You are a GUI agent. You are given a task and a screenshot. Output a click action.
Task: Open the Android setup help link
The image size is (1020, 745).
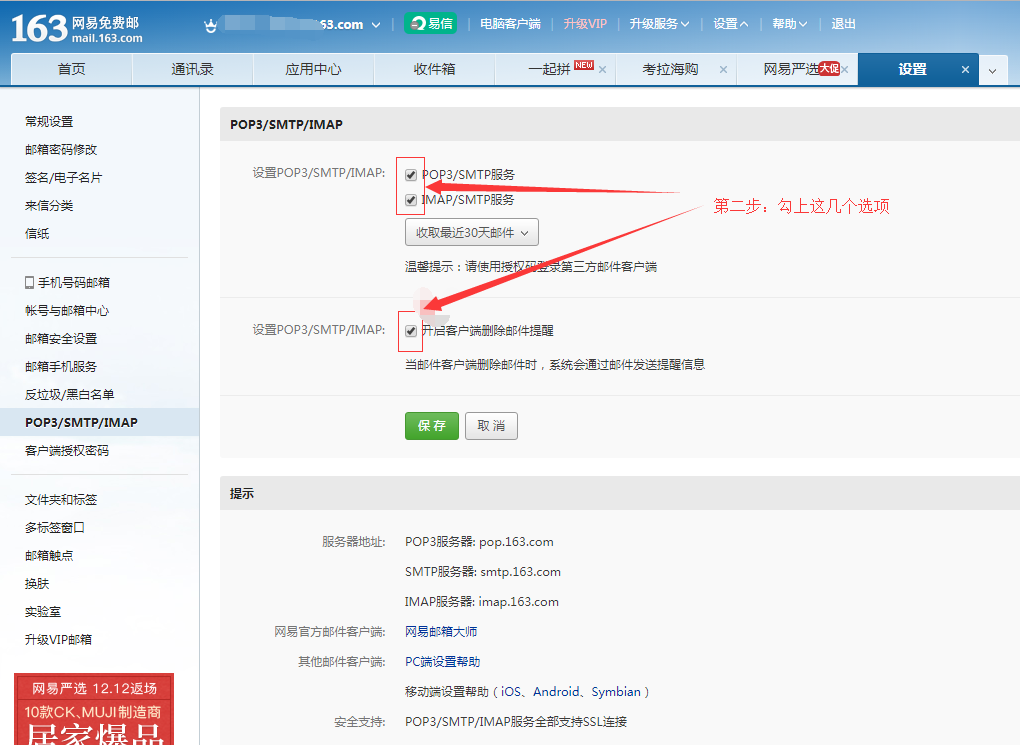556,692
